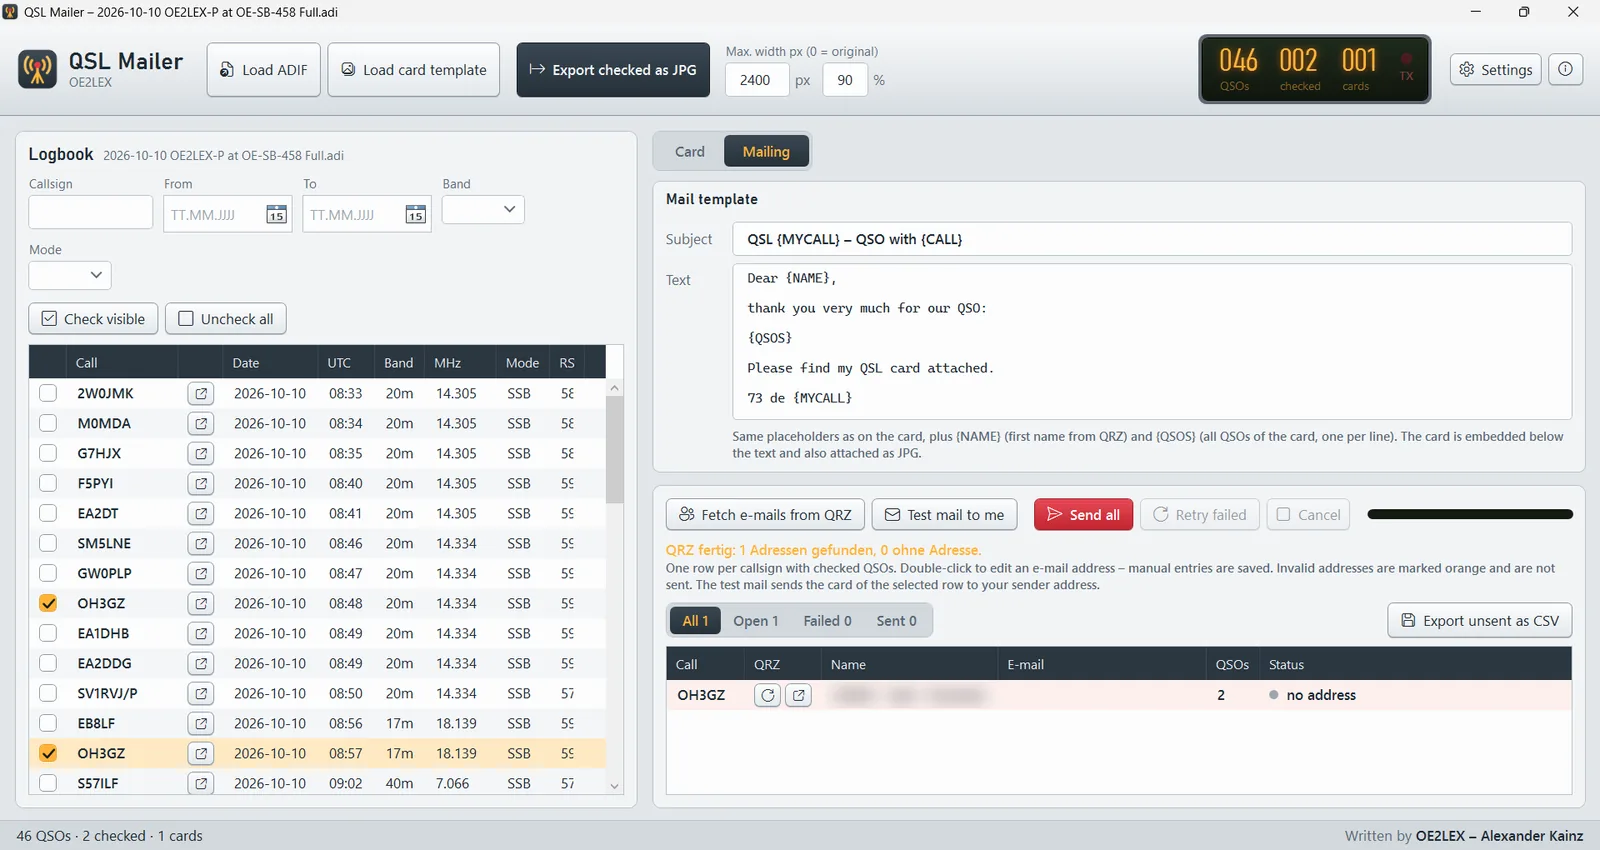
Task: Uncheck the OH3GZ 17m row checkbox
Action: coord(48,754)
